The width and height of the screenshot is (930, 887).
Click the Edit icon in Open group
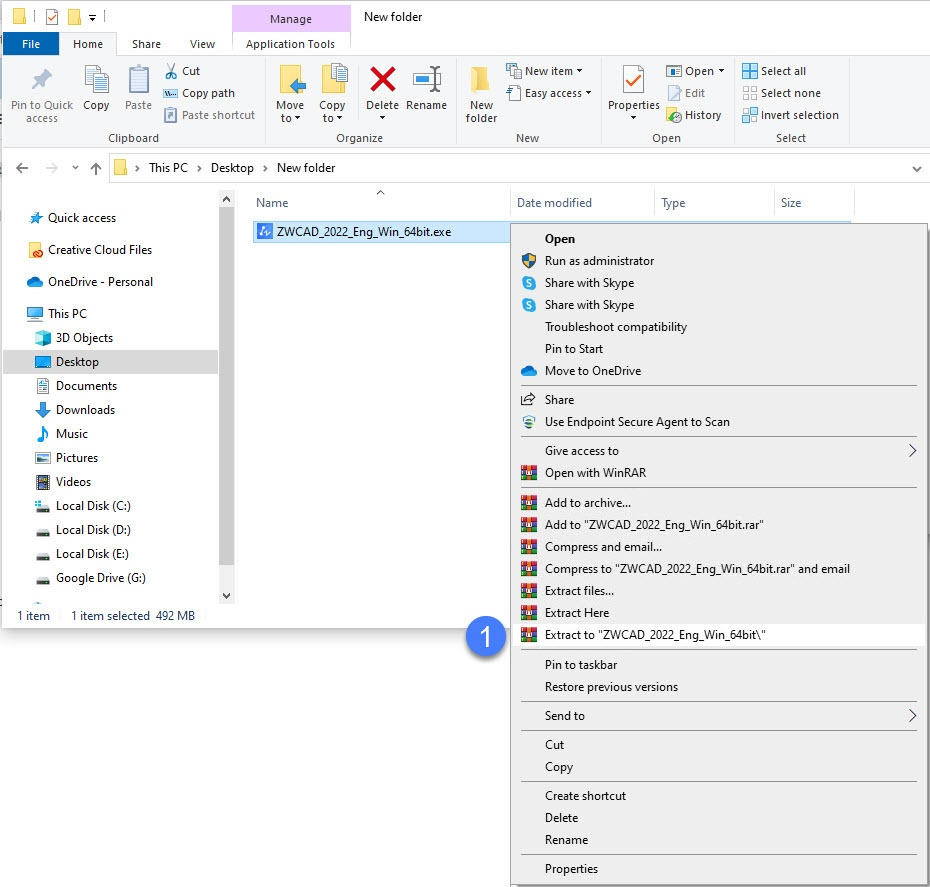pyautogui.click(x=674, y=93)
